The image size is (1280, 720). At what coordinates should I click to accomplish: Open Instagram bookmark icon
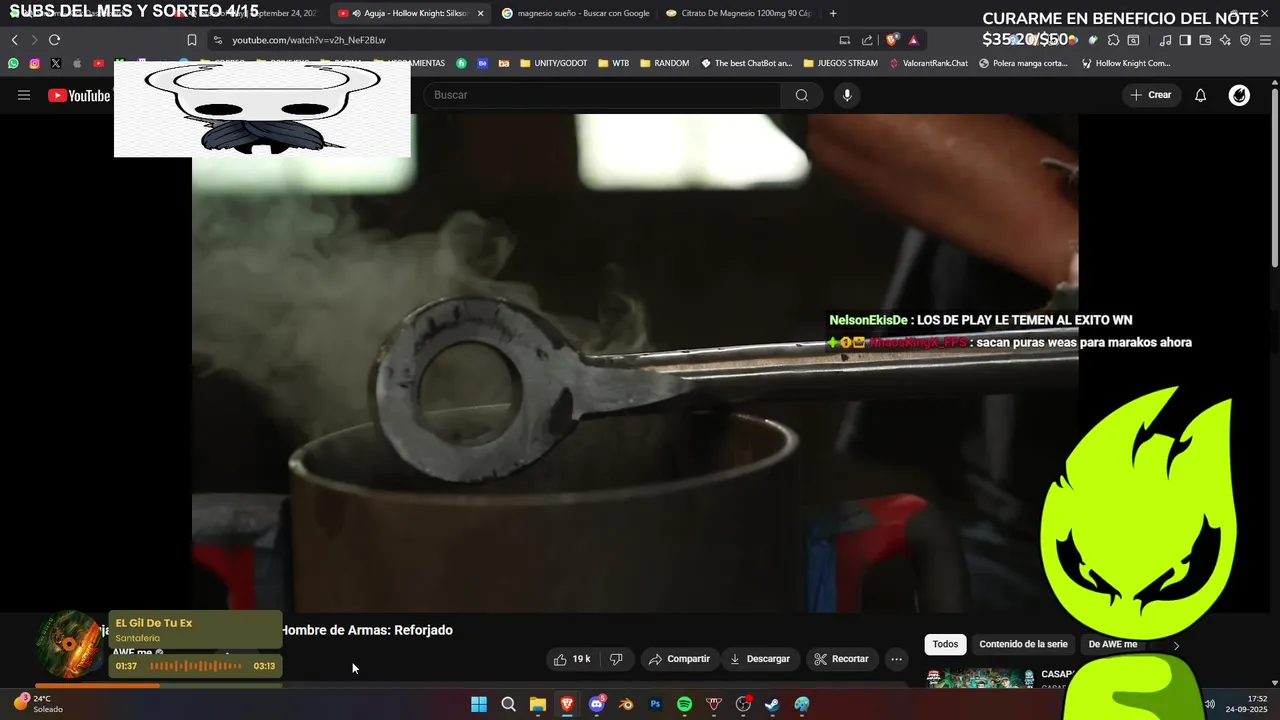click(34, 63)
